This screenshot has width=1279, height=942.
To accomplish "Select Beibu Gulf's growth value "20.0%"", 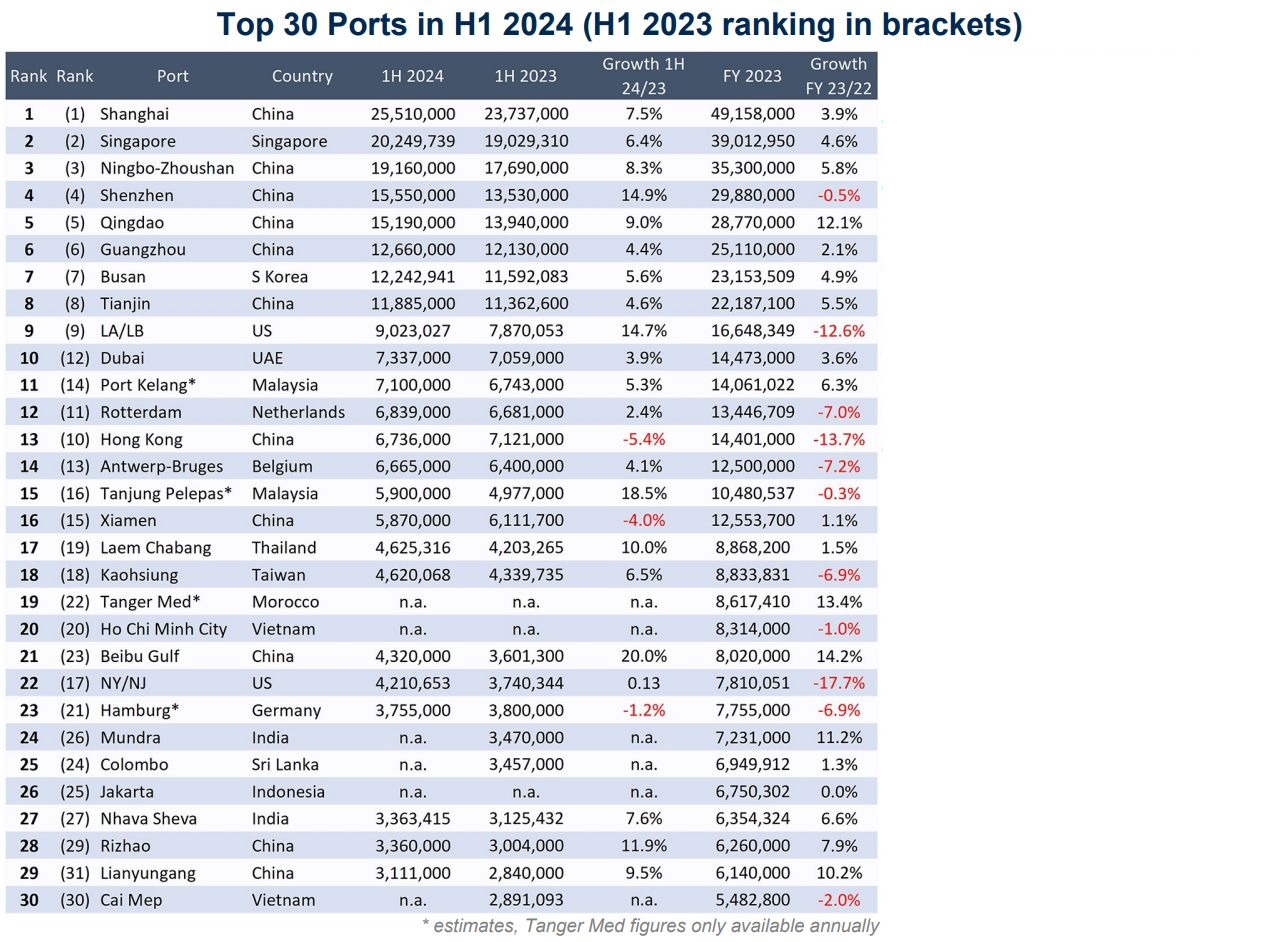I will (x=643, y=656).
